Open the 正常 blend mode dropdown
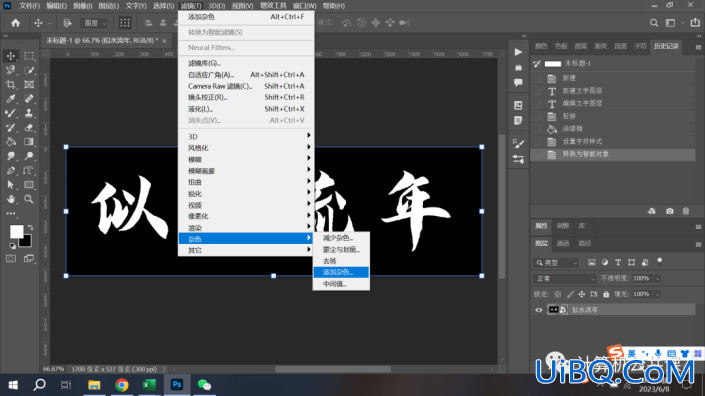The height and width of the screenshot is (396, 705). coord(565,279)
